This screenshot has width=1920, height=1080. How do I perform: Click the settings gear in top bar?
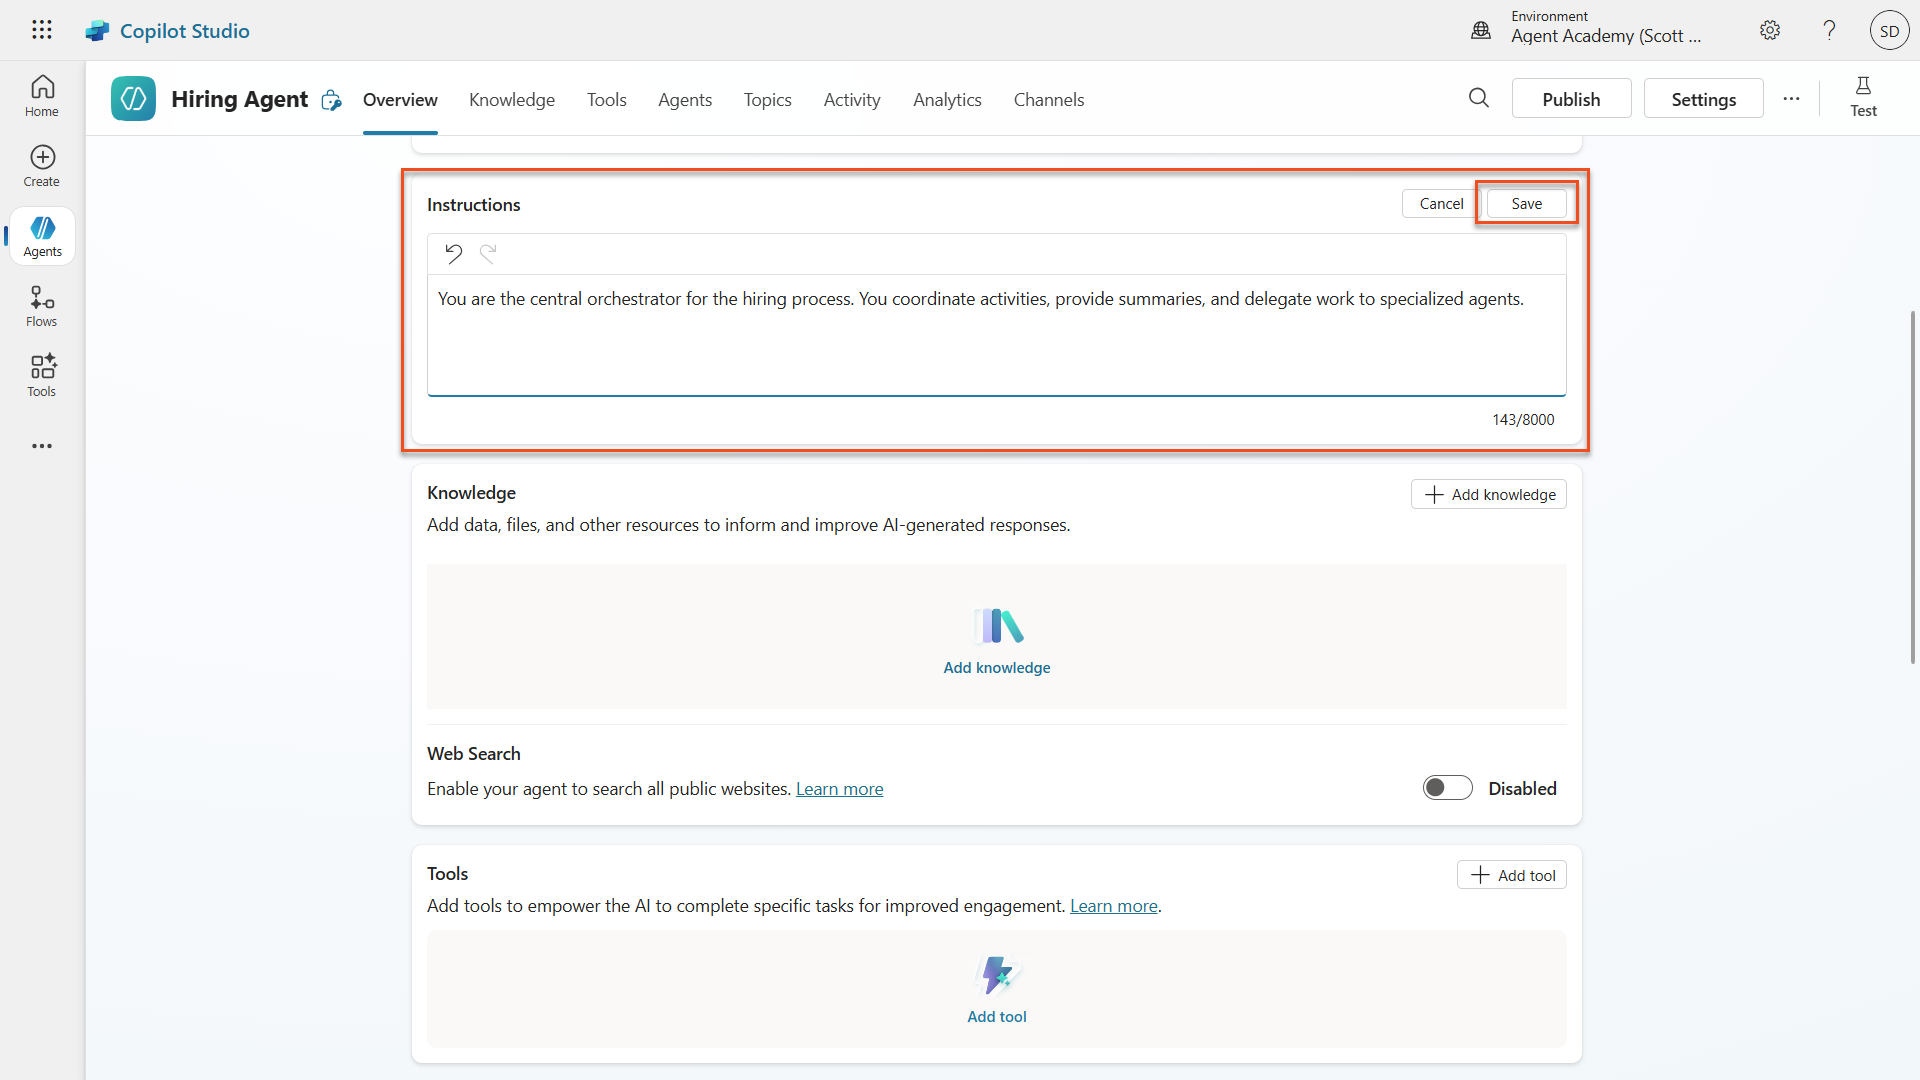[1769, 30]
